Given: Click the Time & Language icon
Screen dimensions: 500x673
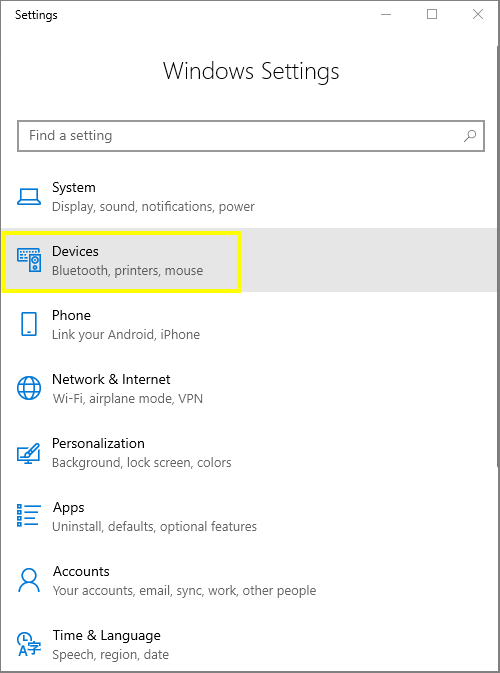Looking at the screenshot, I should click(x=29, y=644).
